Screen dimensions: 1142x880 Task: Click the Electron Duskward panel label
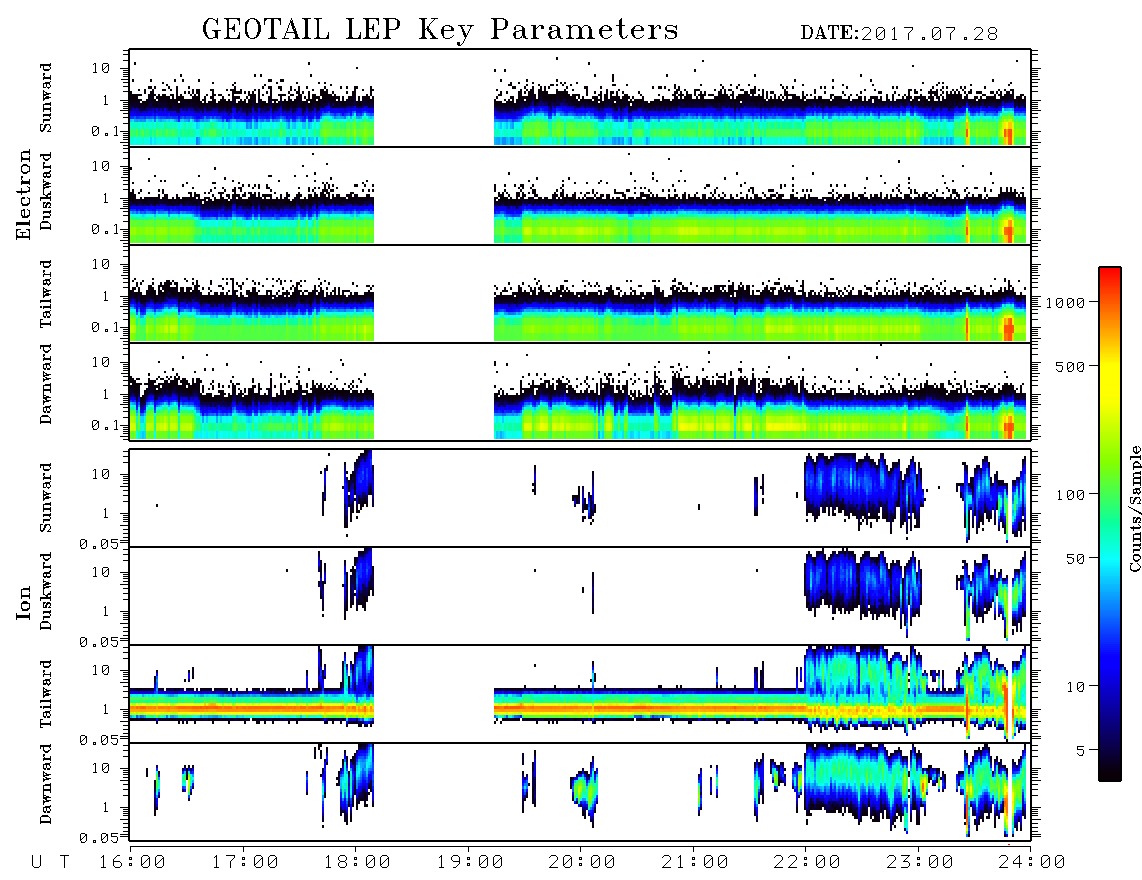click(46, 192)
